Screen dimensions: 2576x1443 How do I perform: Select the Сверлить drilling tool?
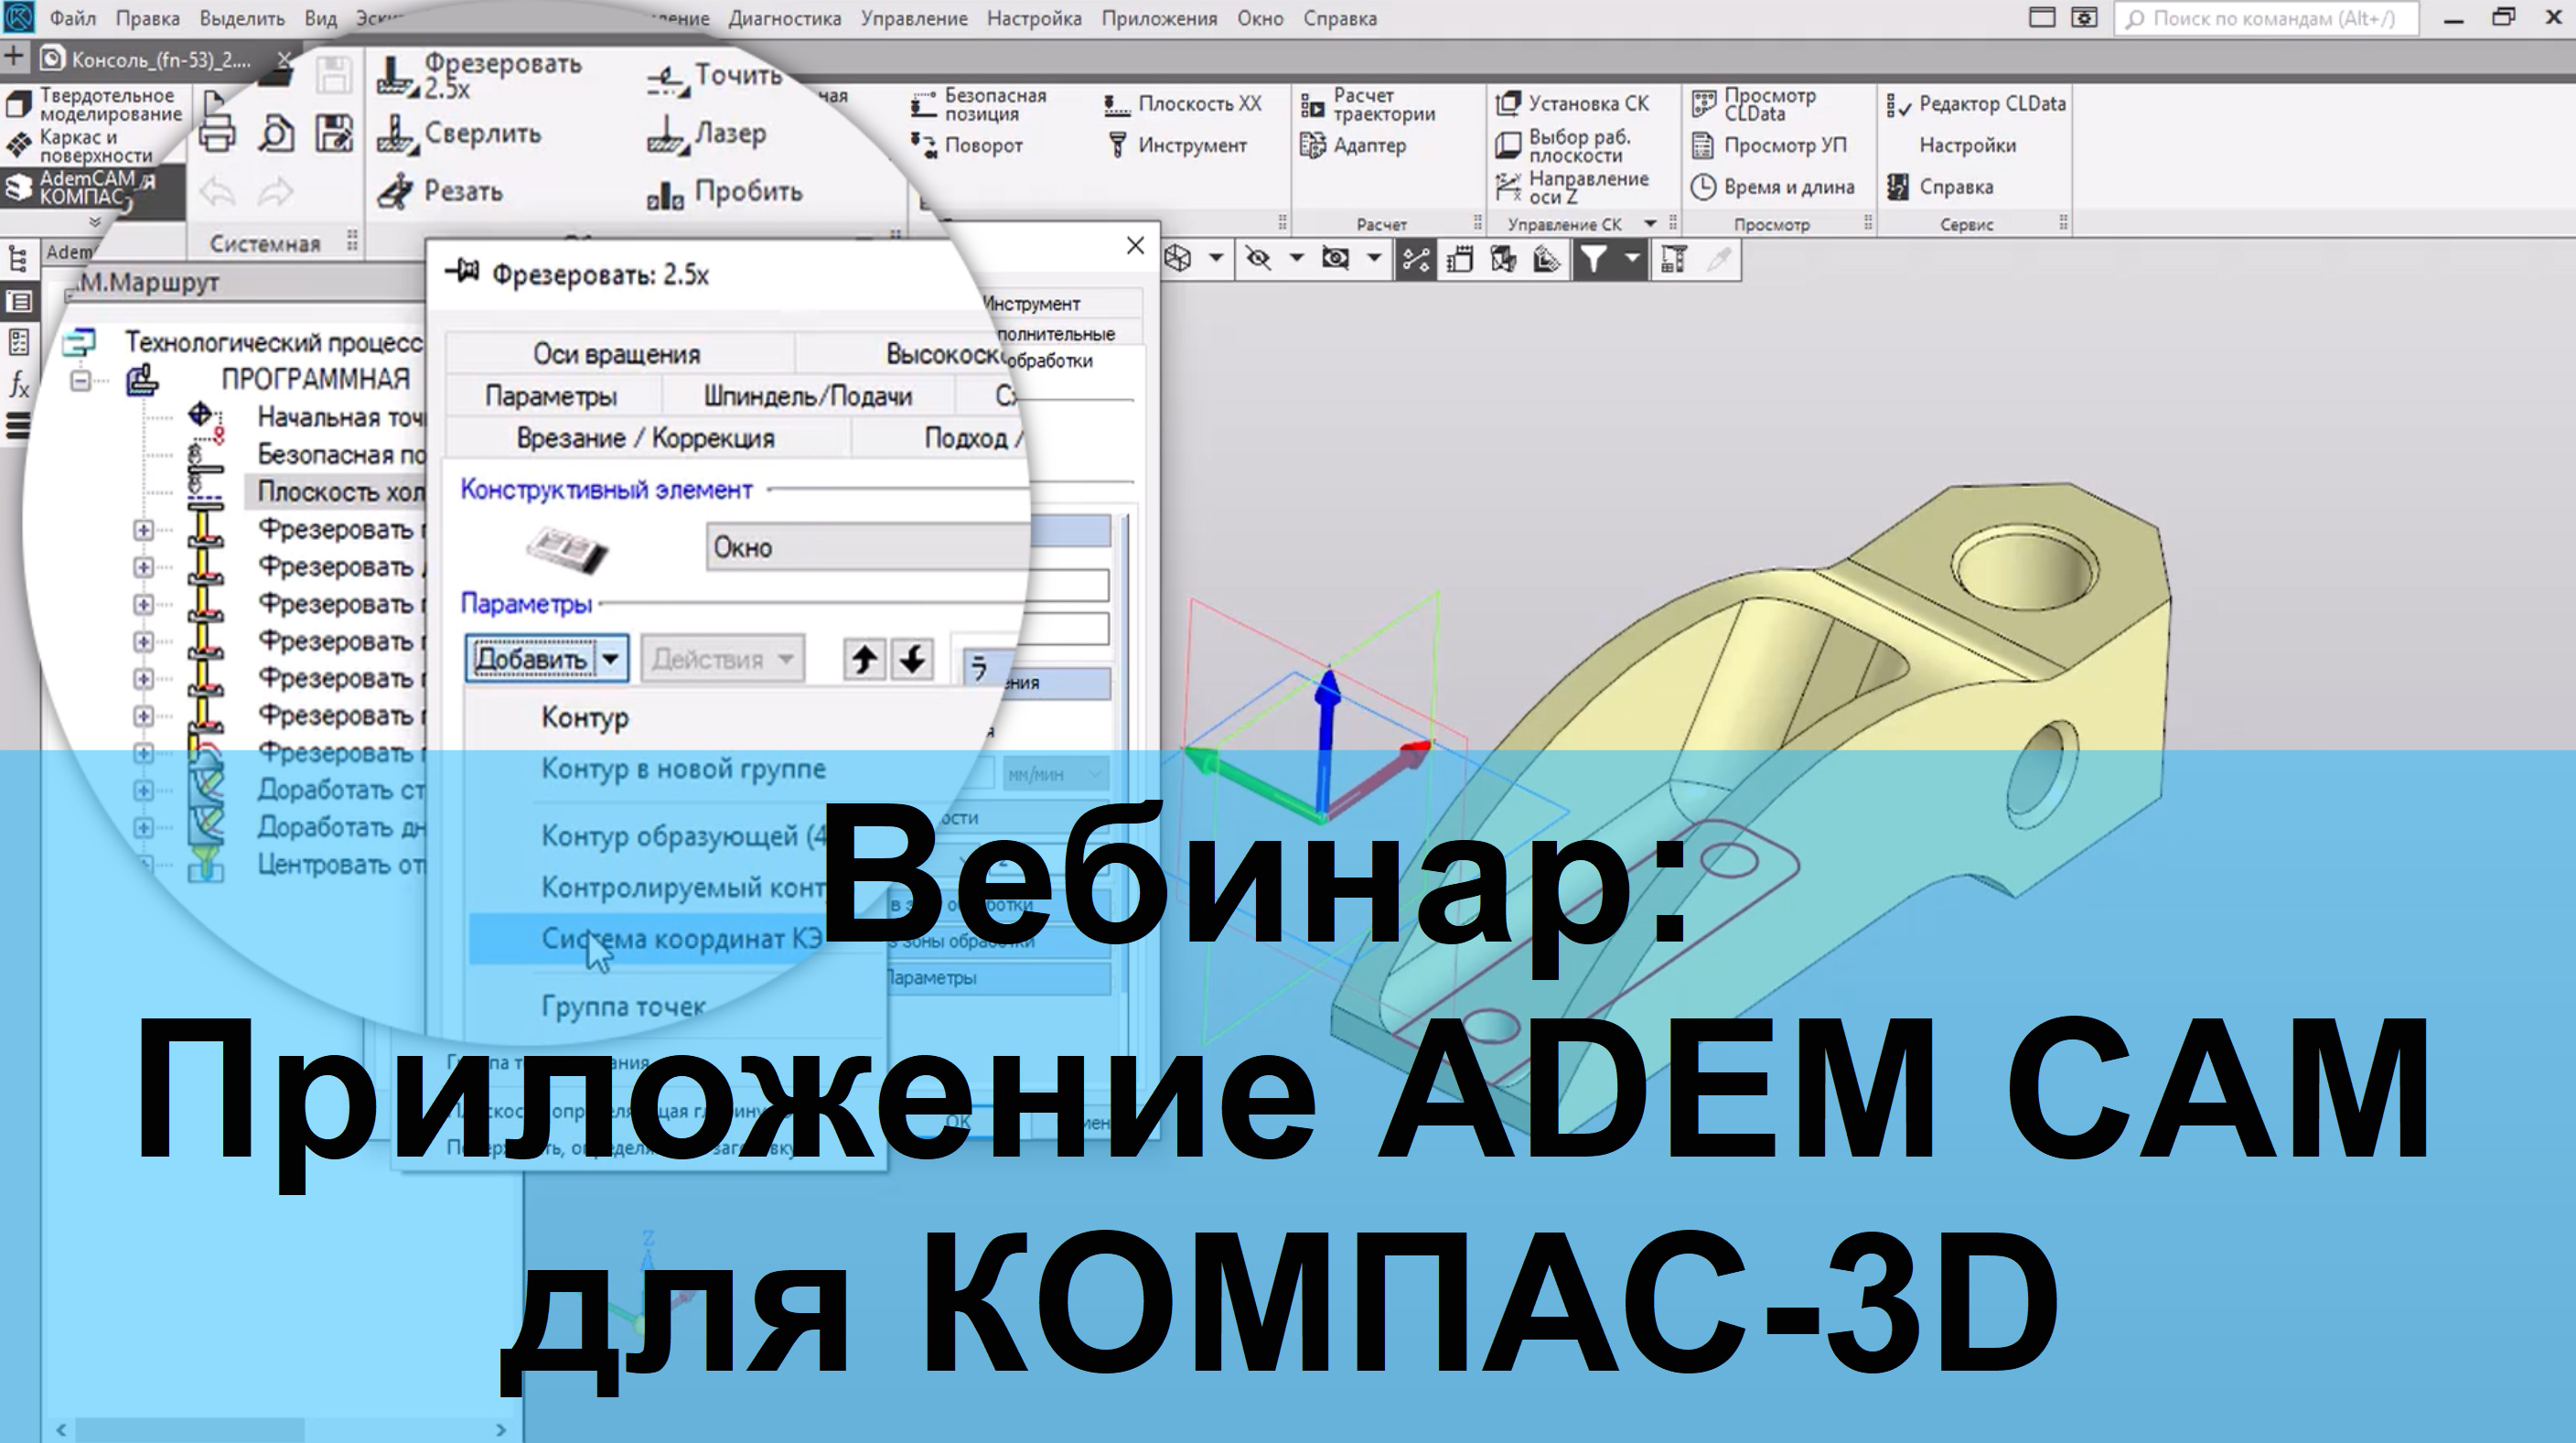(x=459, y=133)
